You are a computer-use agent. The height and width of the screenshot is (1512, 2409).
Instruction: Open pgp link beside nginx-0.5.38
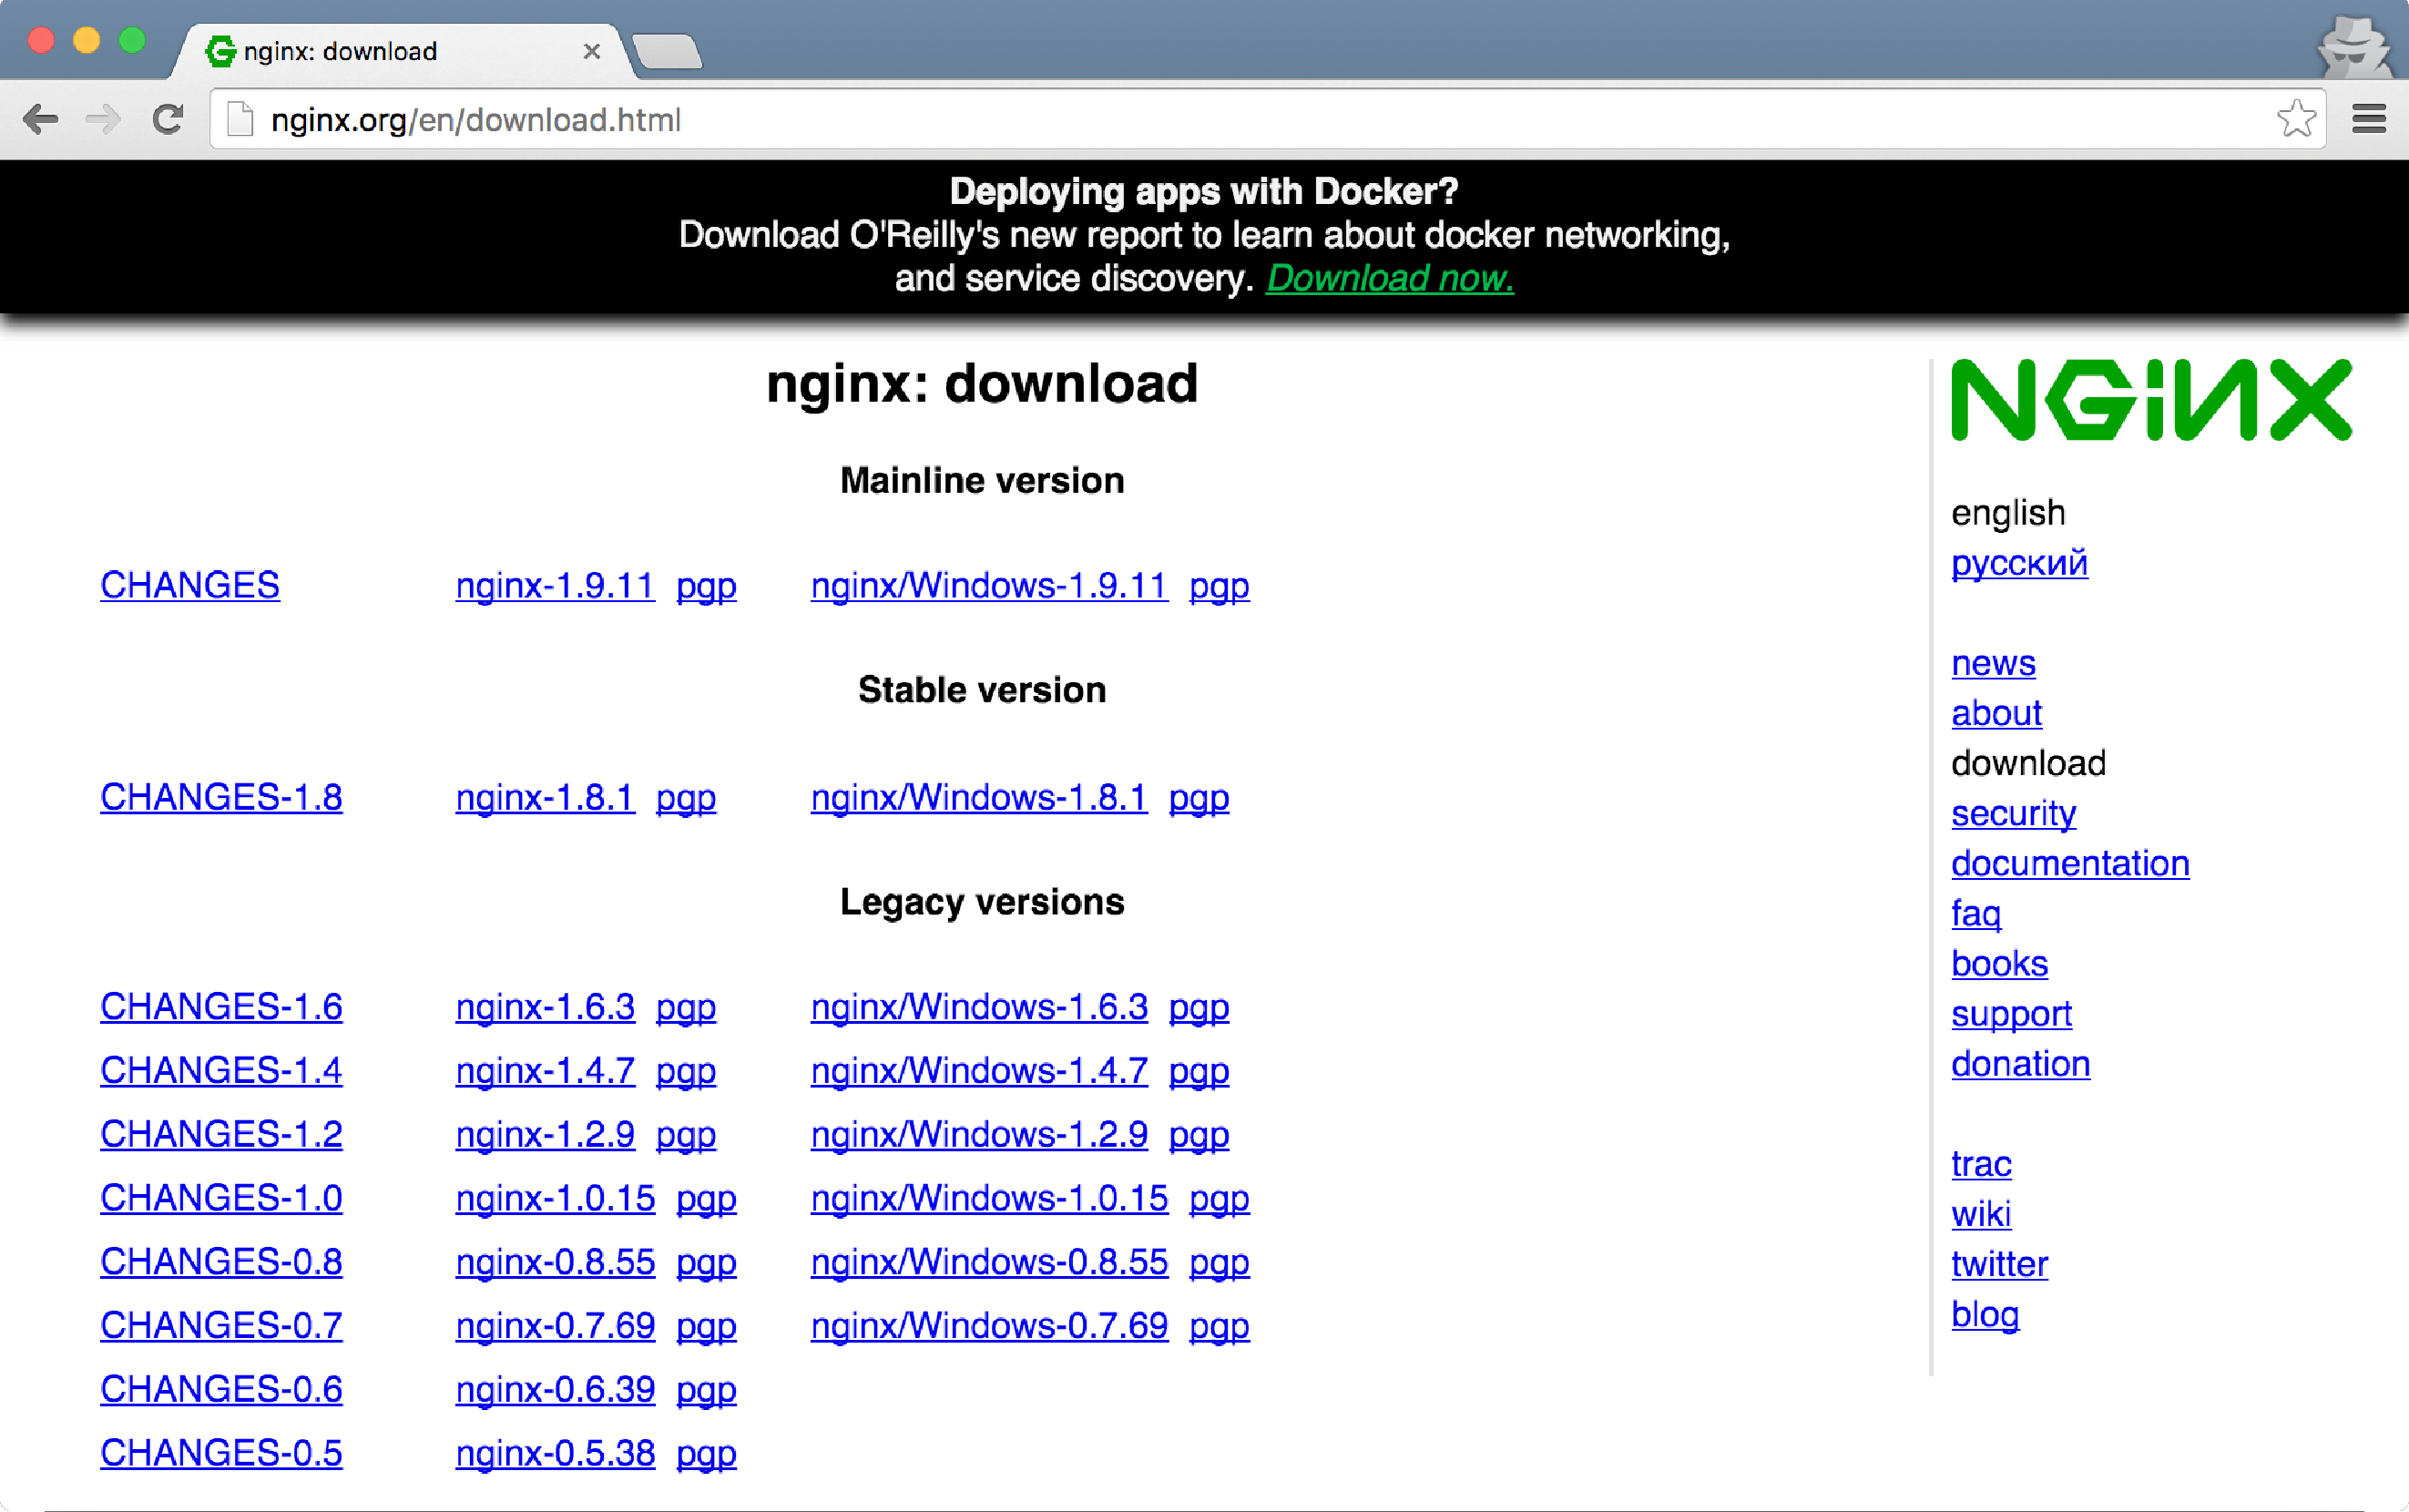pyautogui.click(x=706, y=1454)
